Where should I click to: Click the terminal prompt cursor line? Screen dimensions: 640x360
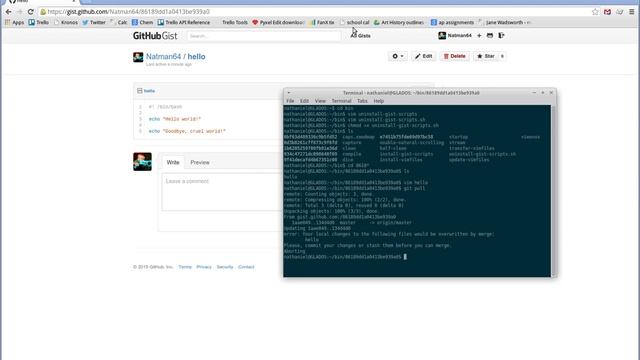point(345,257)
